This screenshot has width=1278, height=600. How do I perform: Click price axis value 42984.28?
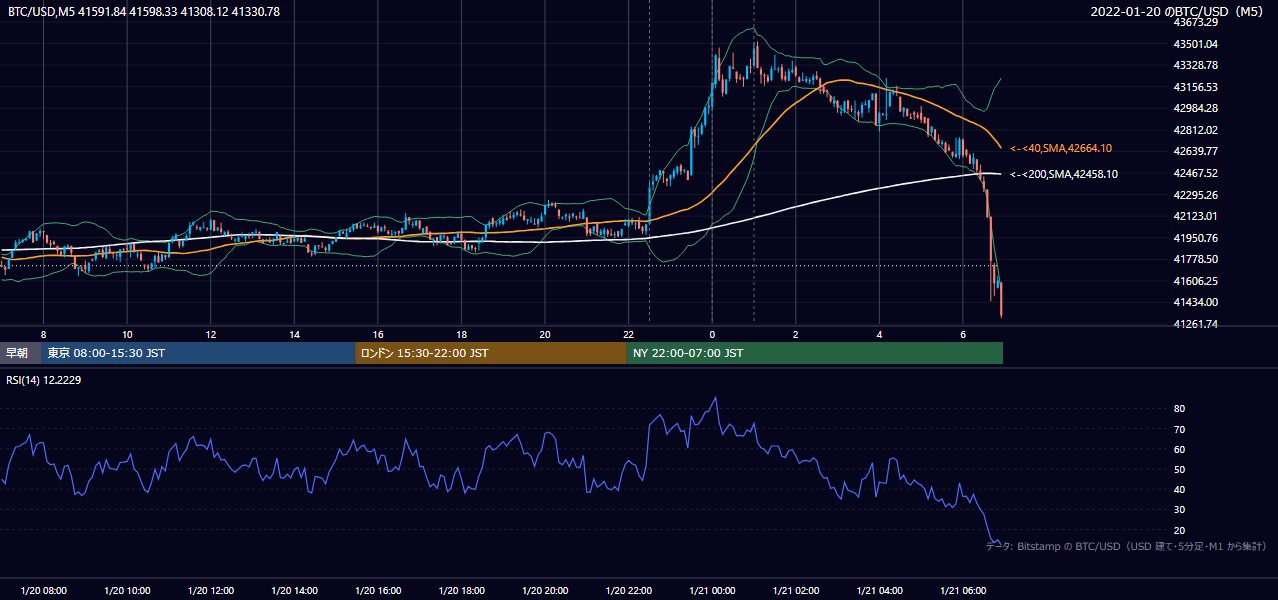pyautogui.click(x=1195, y=108)
